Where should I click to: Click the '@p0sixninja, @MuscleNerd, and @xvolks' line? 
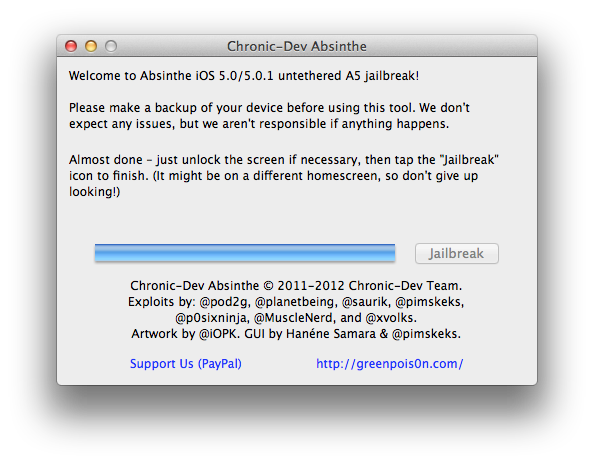click(x=296, y=318)
